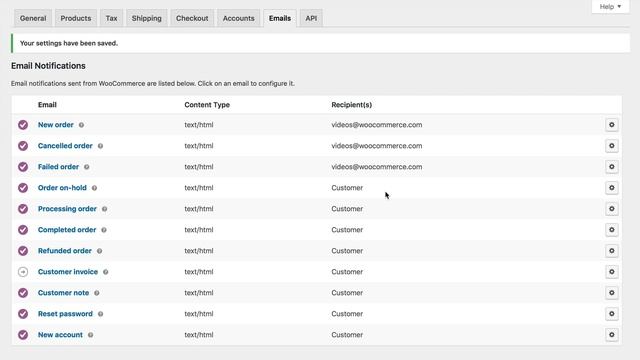Toggle enabled checkmark for Customer note email
The width and height of the screenshot is (640, 360).
(23, 293)
